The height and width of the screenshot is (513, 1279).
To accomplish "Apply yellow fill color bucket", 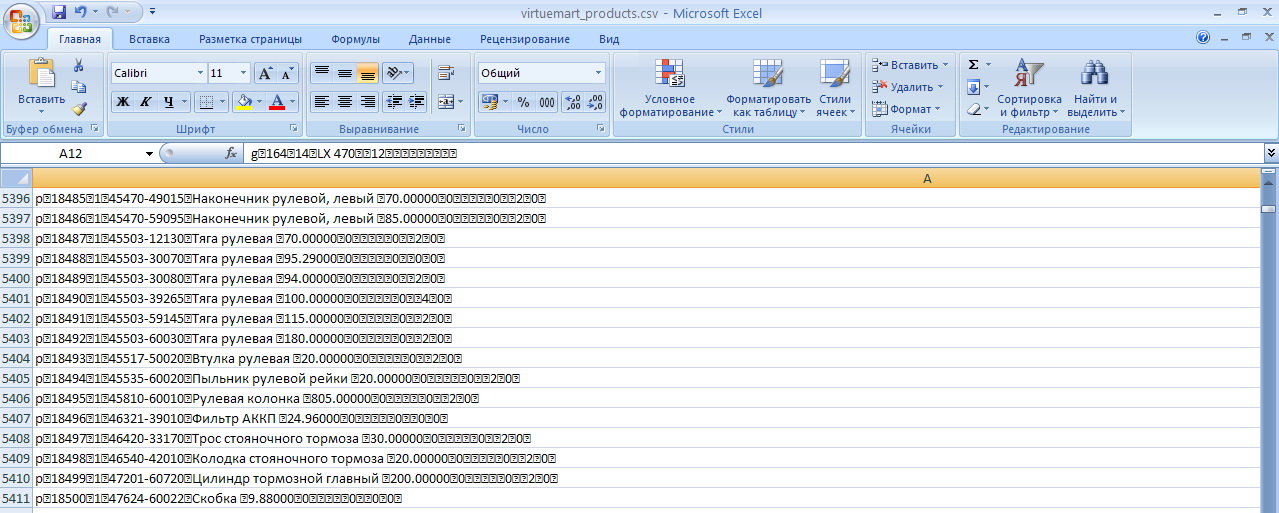I will (x=243, y=102).
